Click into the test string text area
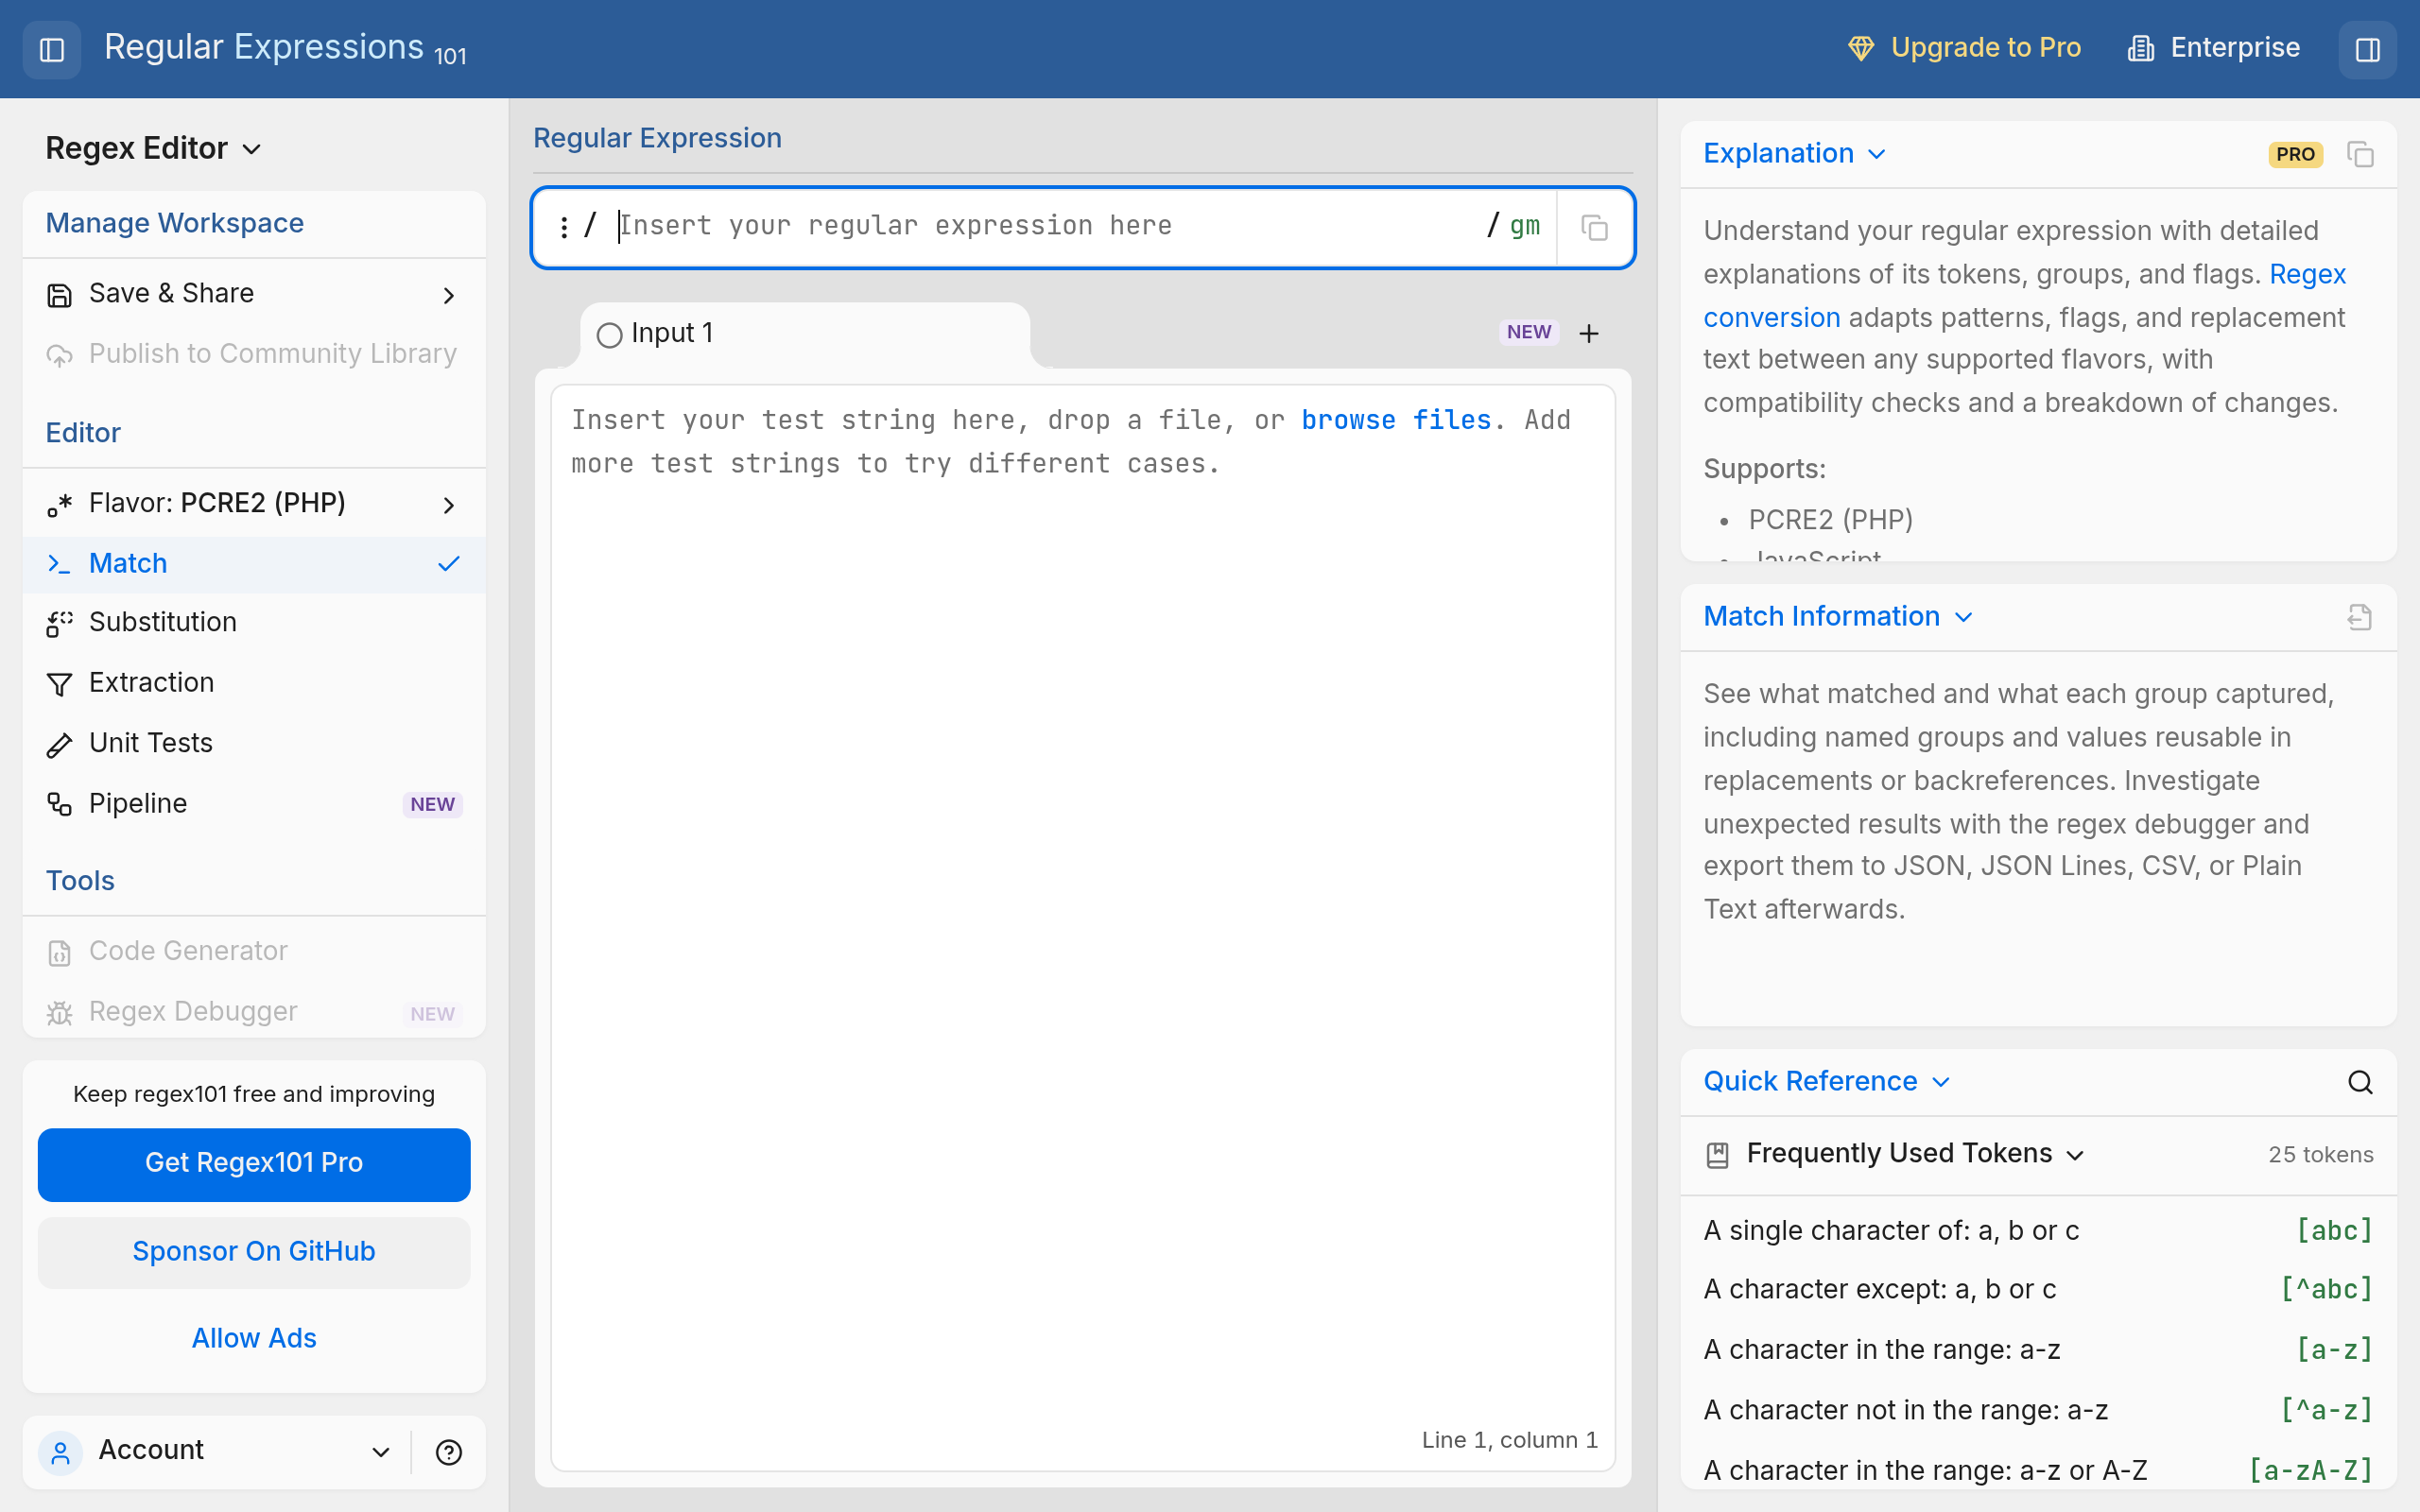Viewport: 2420px width, 1512px height. [x=1083, y=927]
